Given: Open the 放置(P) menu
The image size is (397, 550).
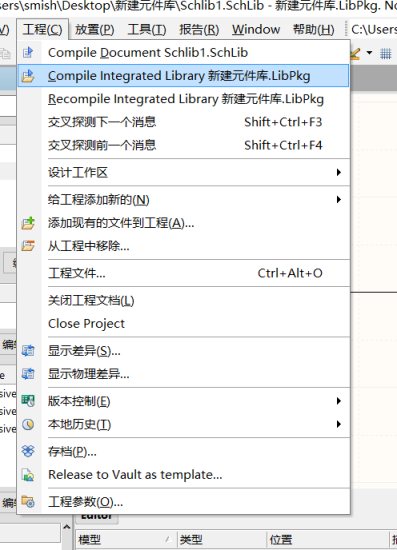Looking at the screenshot, I should [x=94, y=29].
